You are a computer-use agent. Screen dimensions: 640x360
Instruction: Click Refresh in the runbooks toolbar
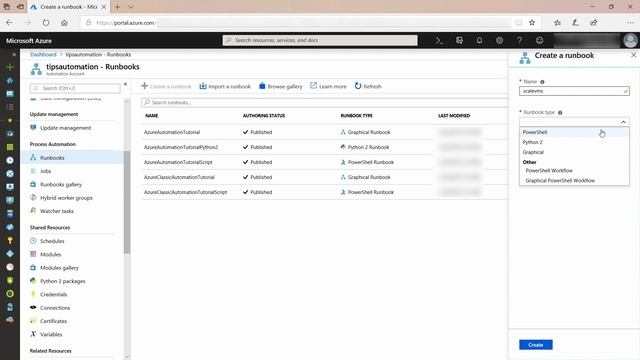click(x=368, y=86)
